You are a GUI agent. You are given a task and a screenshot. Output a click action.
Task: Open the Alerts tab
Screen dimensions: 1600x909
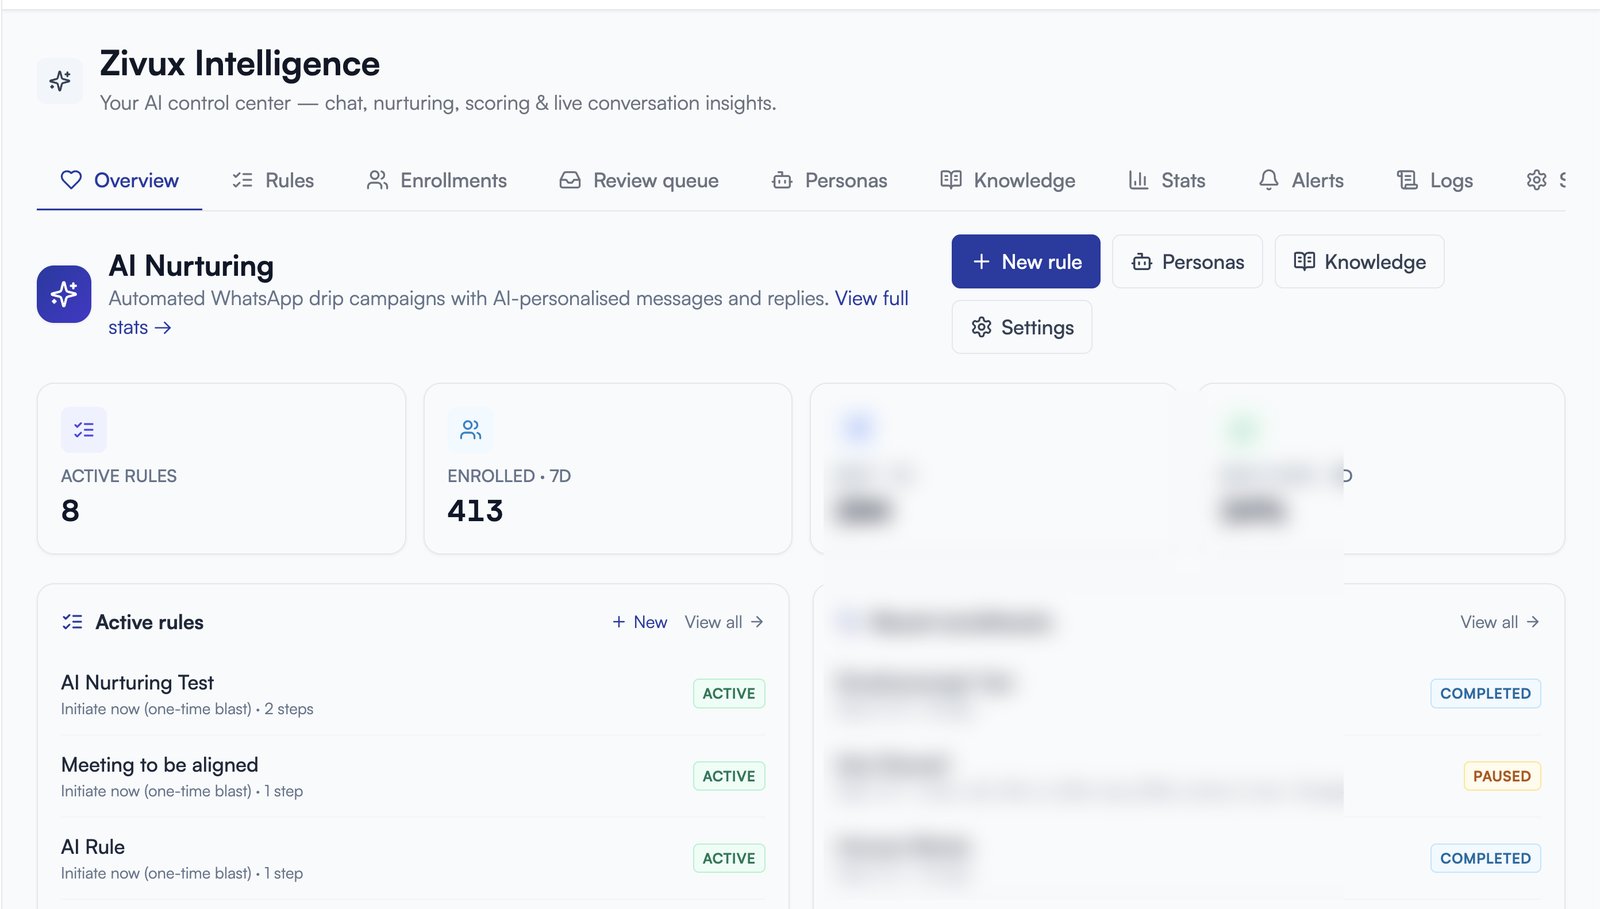pos(1301,180)
